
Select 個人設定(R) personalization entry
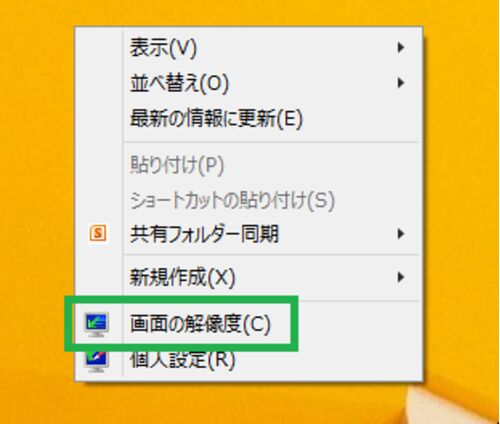pos(249,360)
